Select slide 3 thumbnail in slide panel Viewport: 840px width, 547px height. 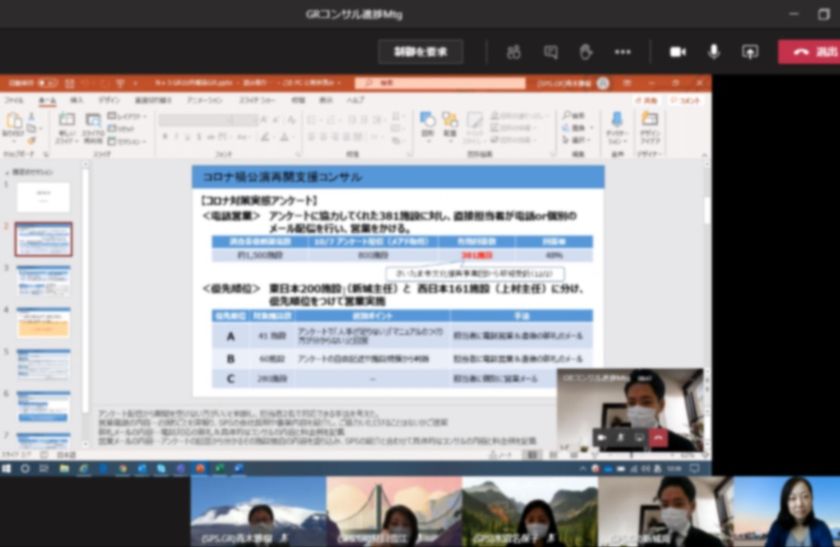click(x=43, y=280)
